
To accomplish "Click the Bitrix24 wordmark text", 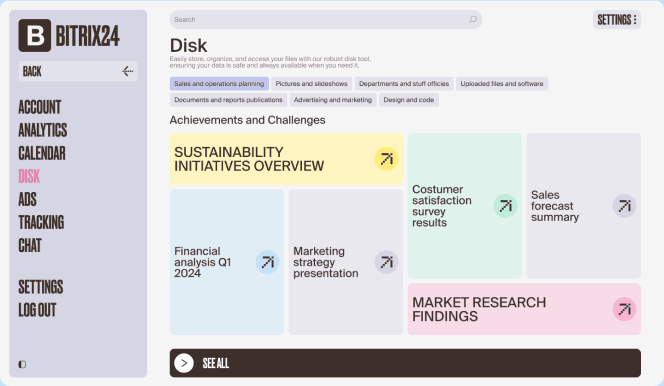I will (88, 36).
